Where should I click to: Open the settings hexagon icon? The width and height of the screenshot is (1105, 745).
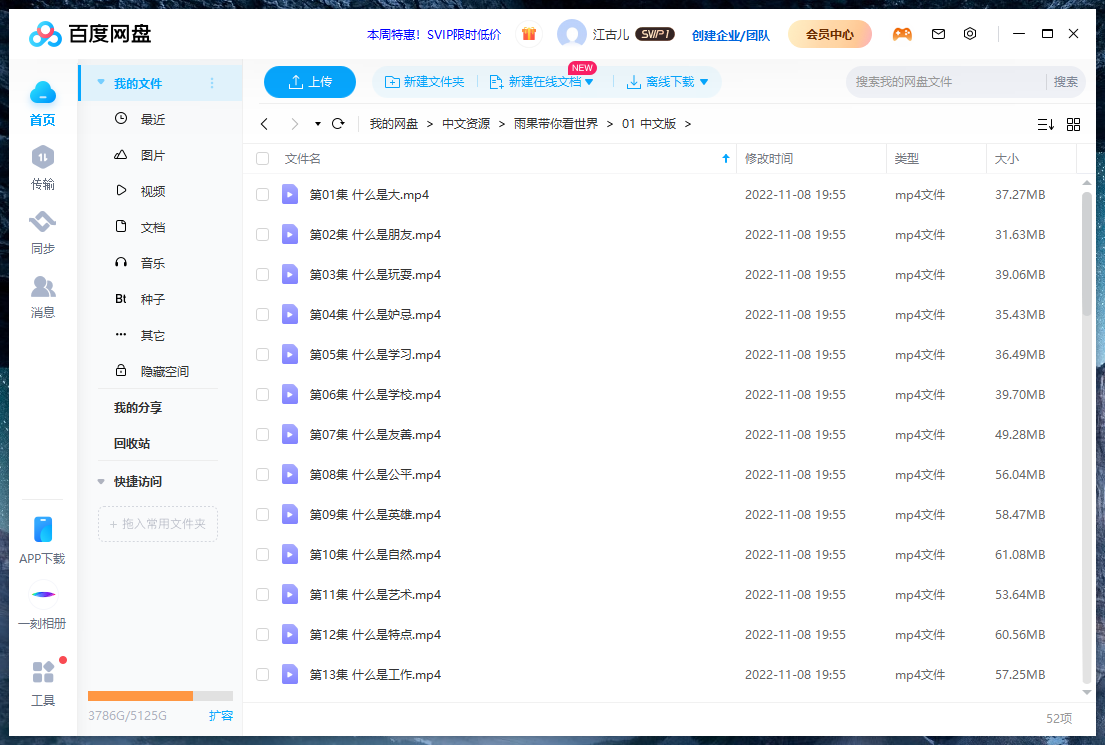pos(970,34)
